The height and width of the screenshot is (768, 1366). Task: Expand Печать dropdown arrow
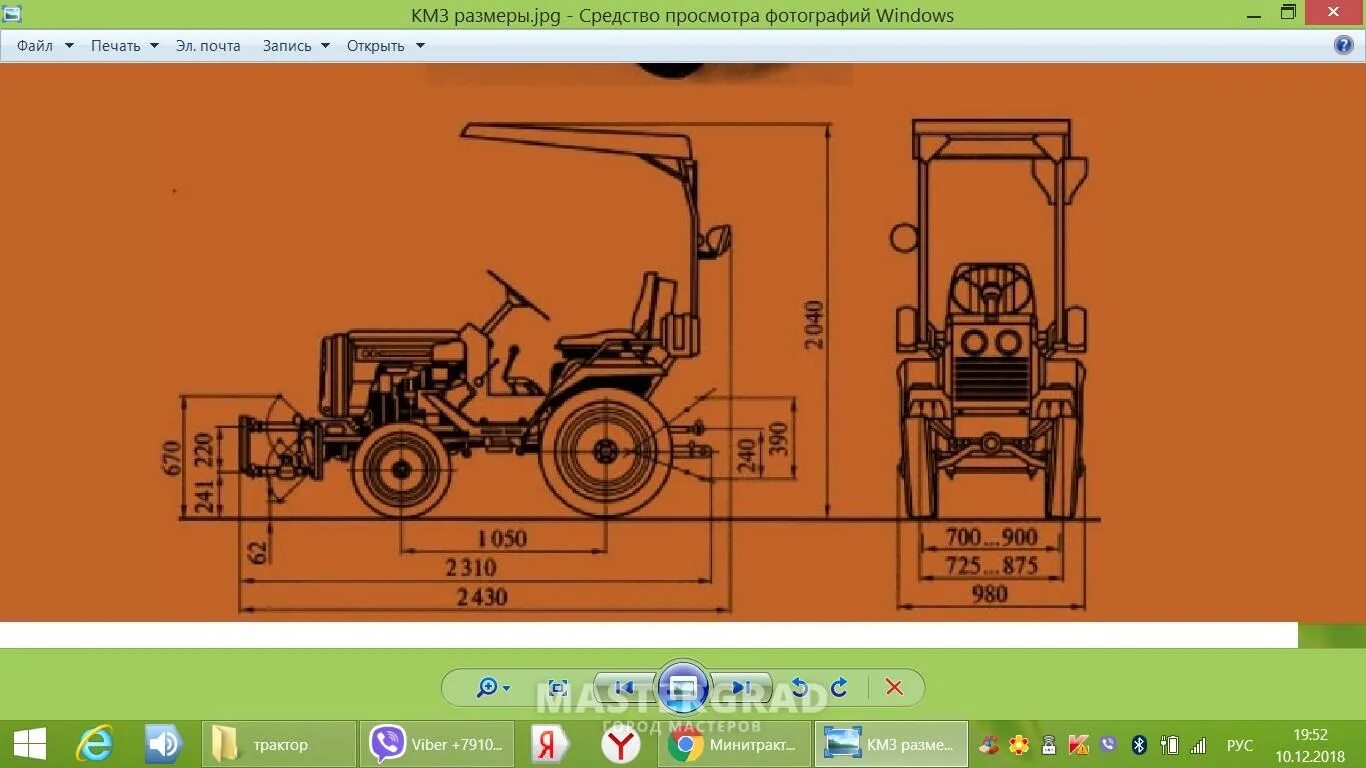154,46
